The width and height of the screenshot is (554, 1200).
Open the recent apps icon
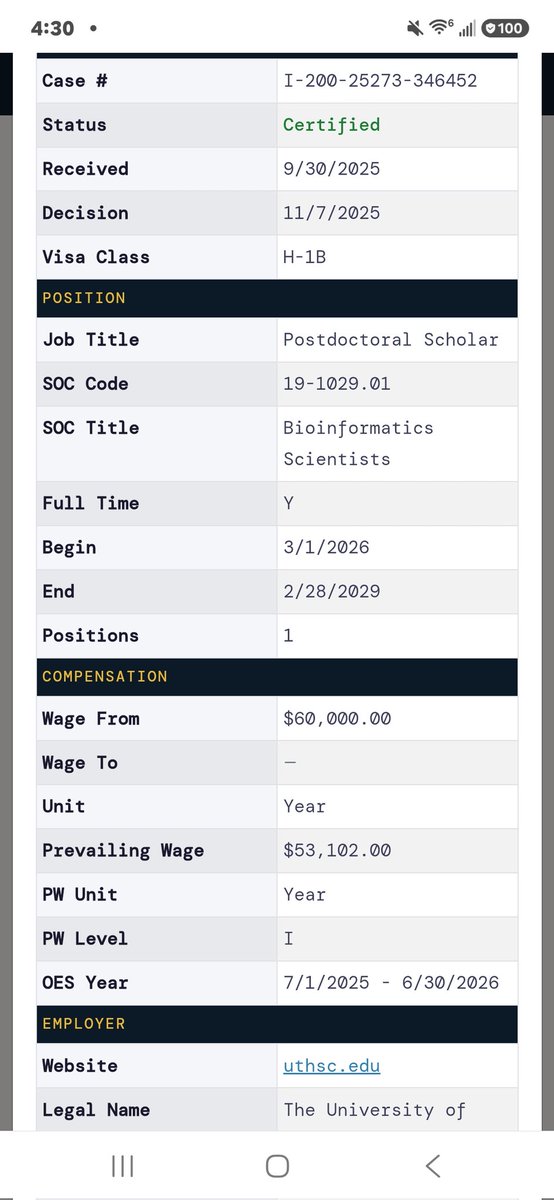[x=123, y=1165]
